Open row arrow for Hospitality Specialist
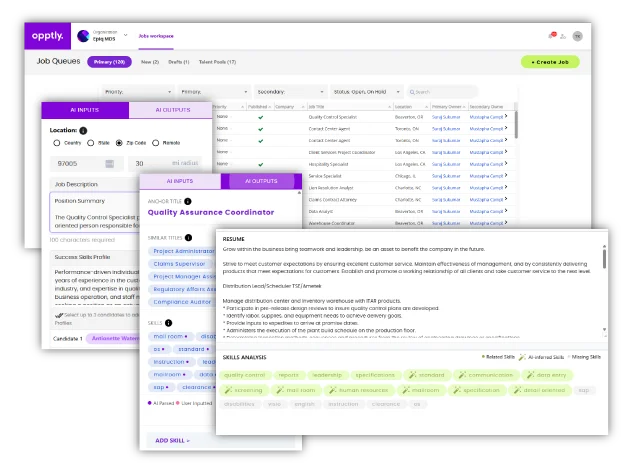The width and height of the screenshot is (622, 475). [506, 163]
